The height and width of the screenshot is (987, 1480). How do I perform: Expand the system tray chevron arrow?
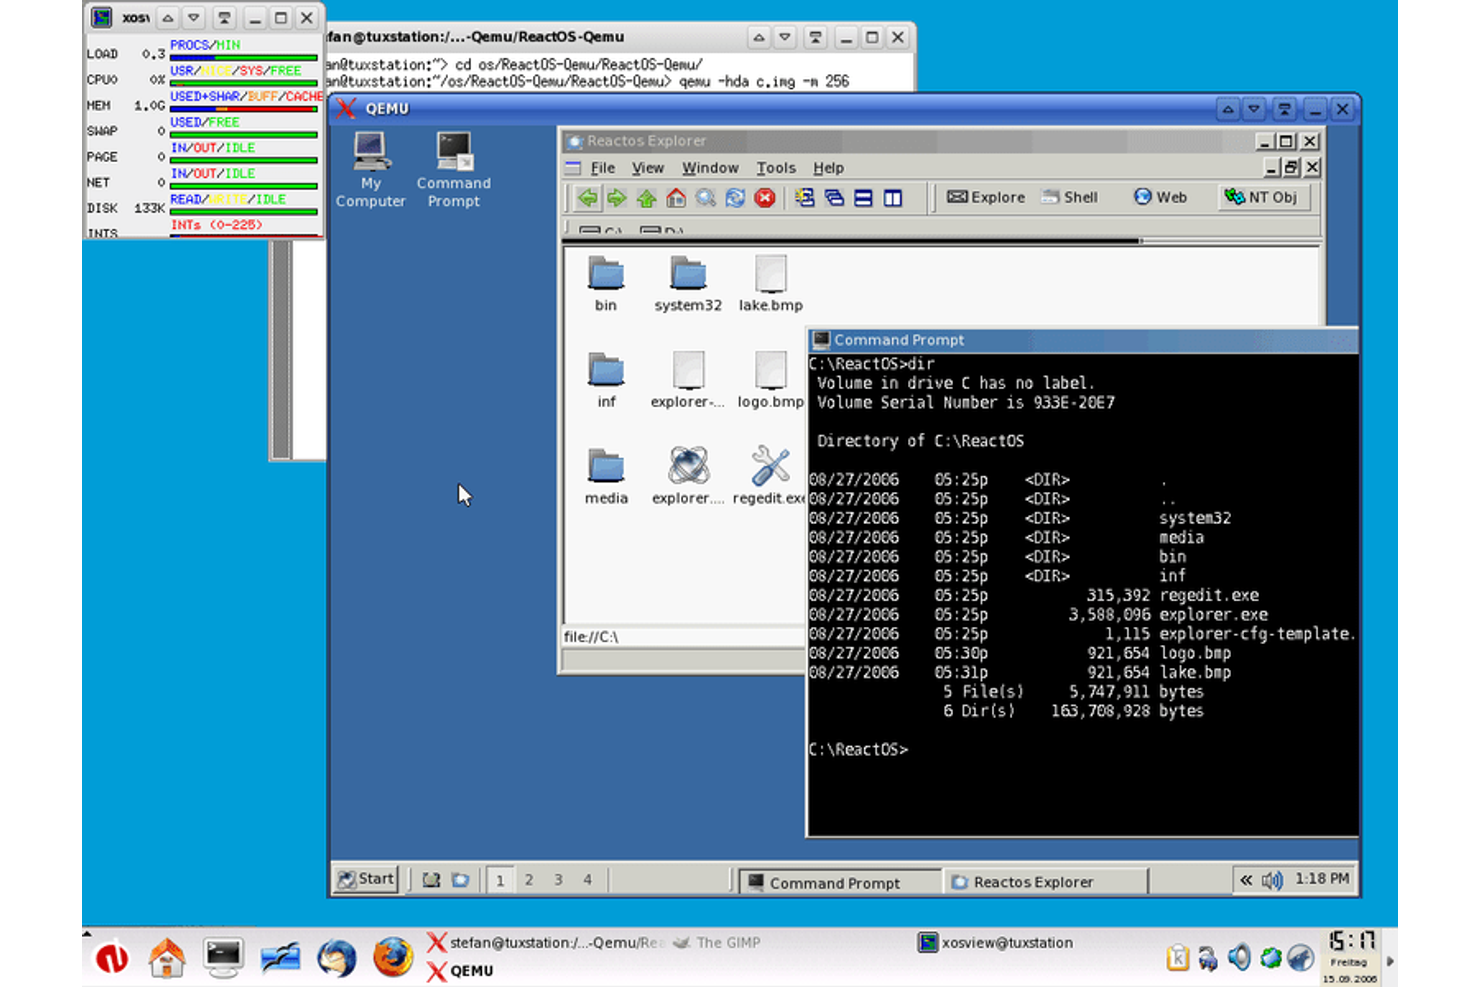[x=1246, y=879]
